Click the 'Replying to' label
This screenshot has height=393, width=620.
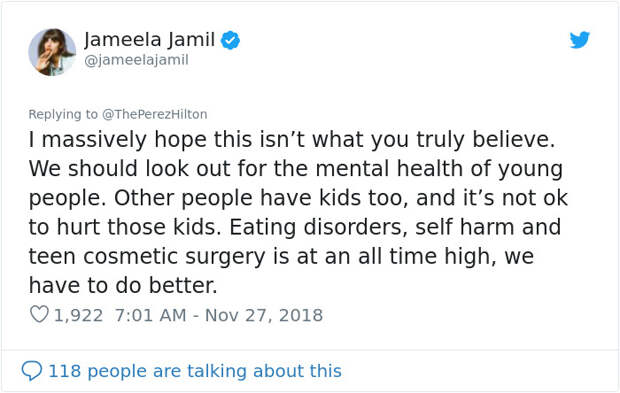63,114
